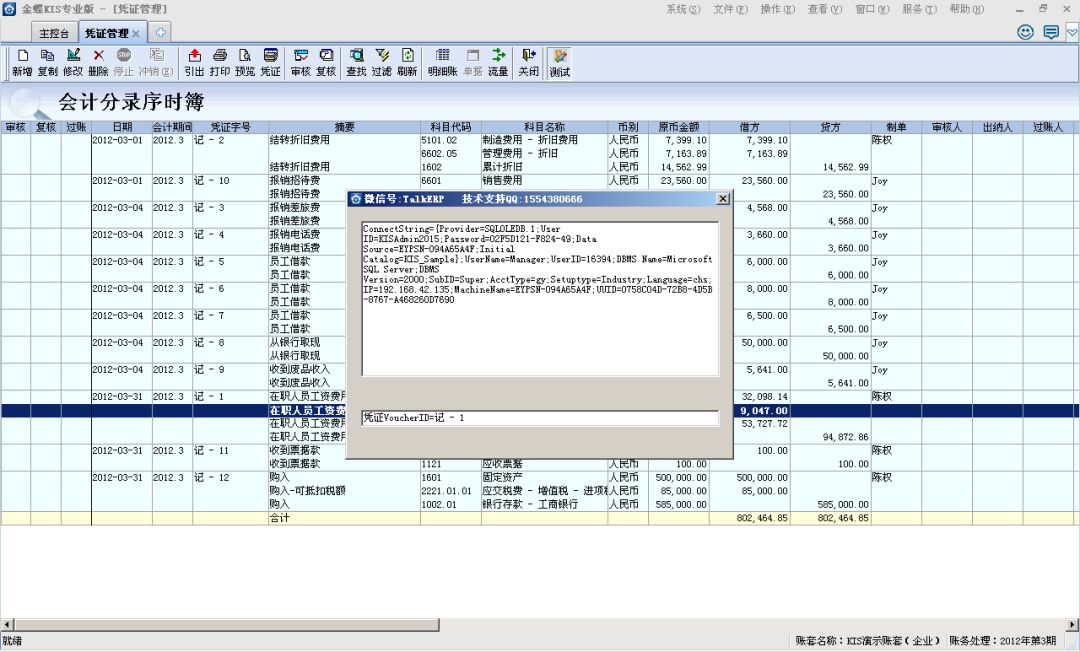Click the 贷方 column header
1080x652 pixels.
[x=831, y=127]
